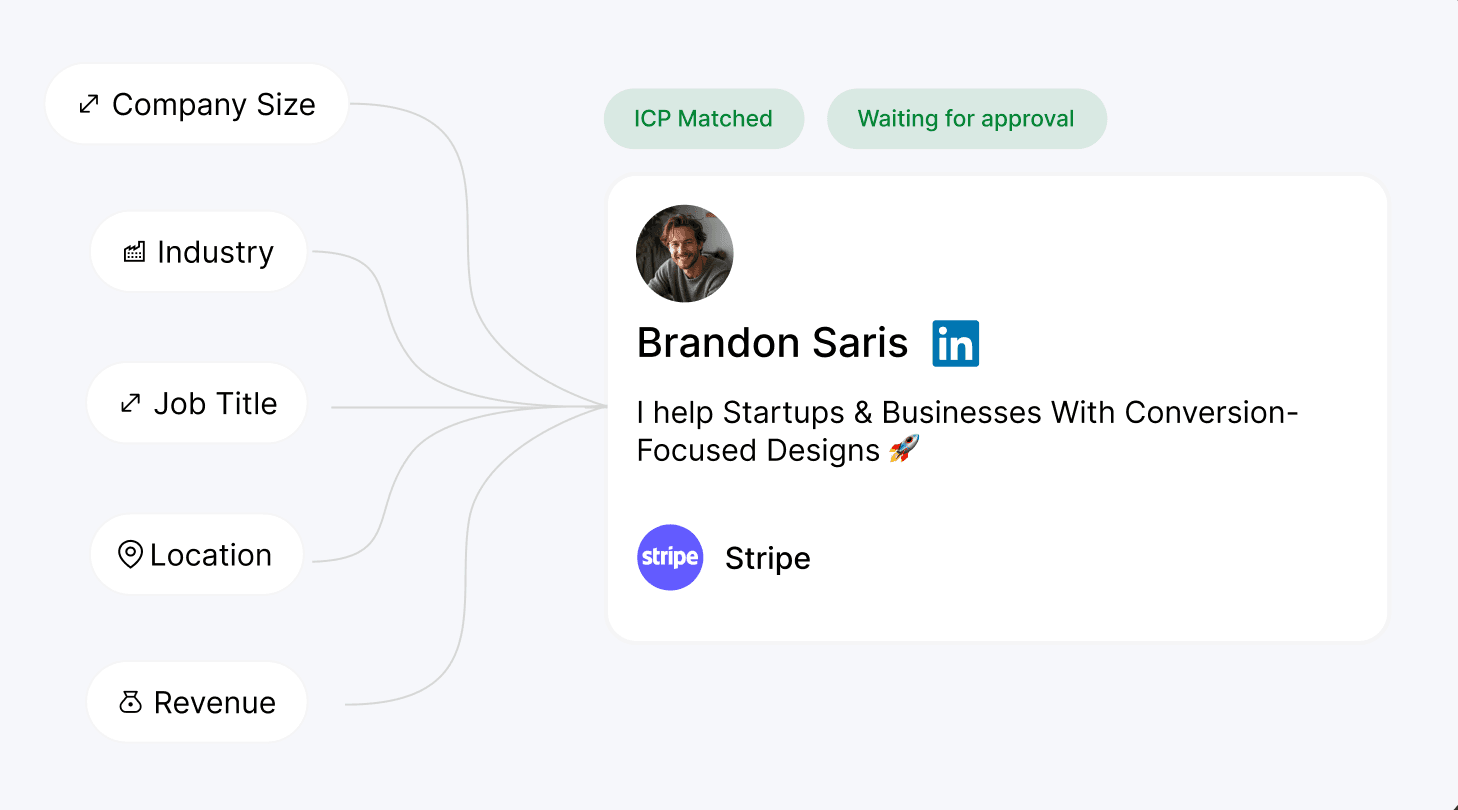The image size is (1458, 810).
Task: Choose the Job Title filter pill
Action: pyautogui.click(x=196, y=403)
